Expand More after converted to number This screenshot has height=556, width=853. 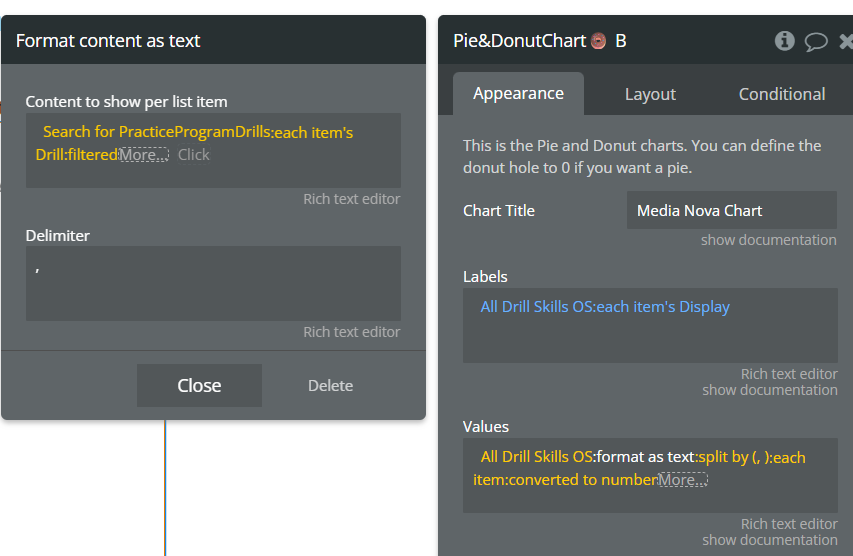[x=683, y=480]
